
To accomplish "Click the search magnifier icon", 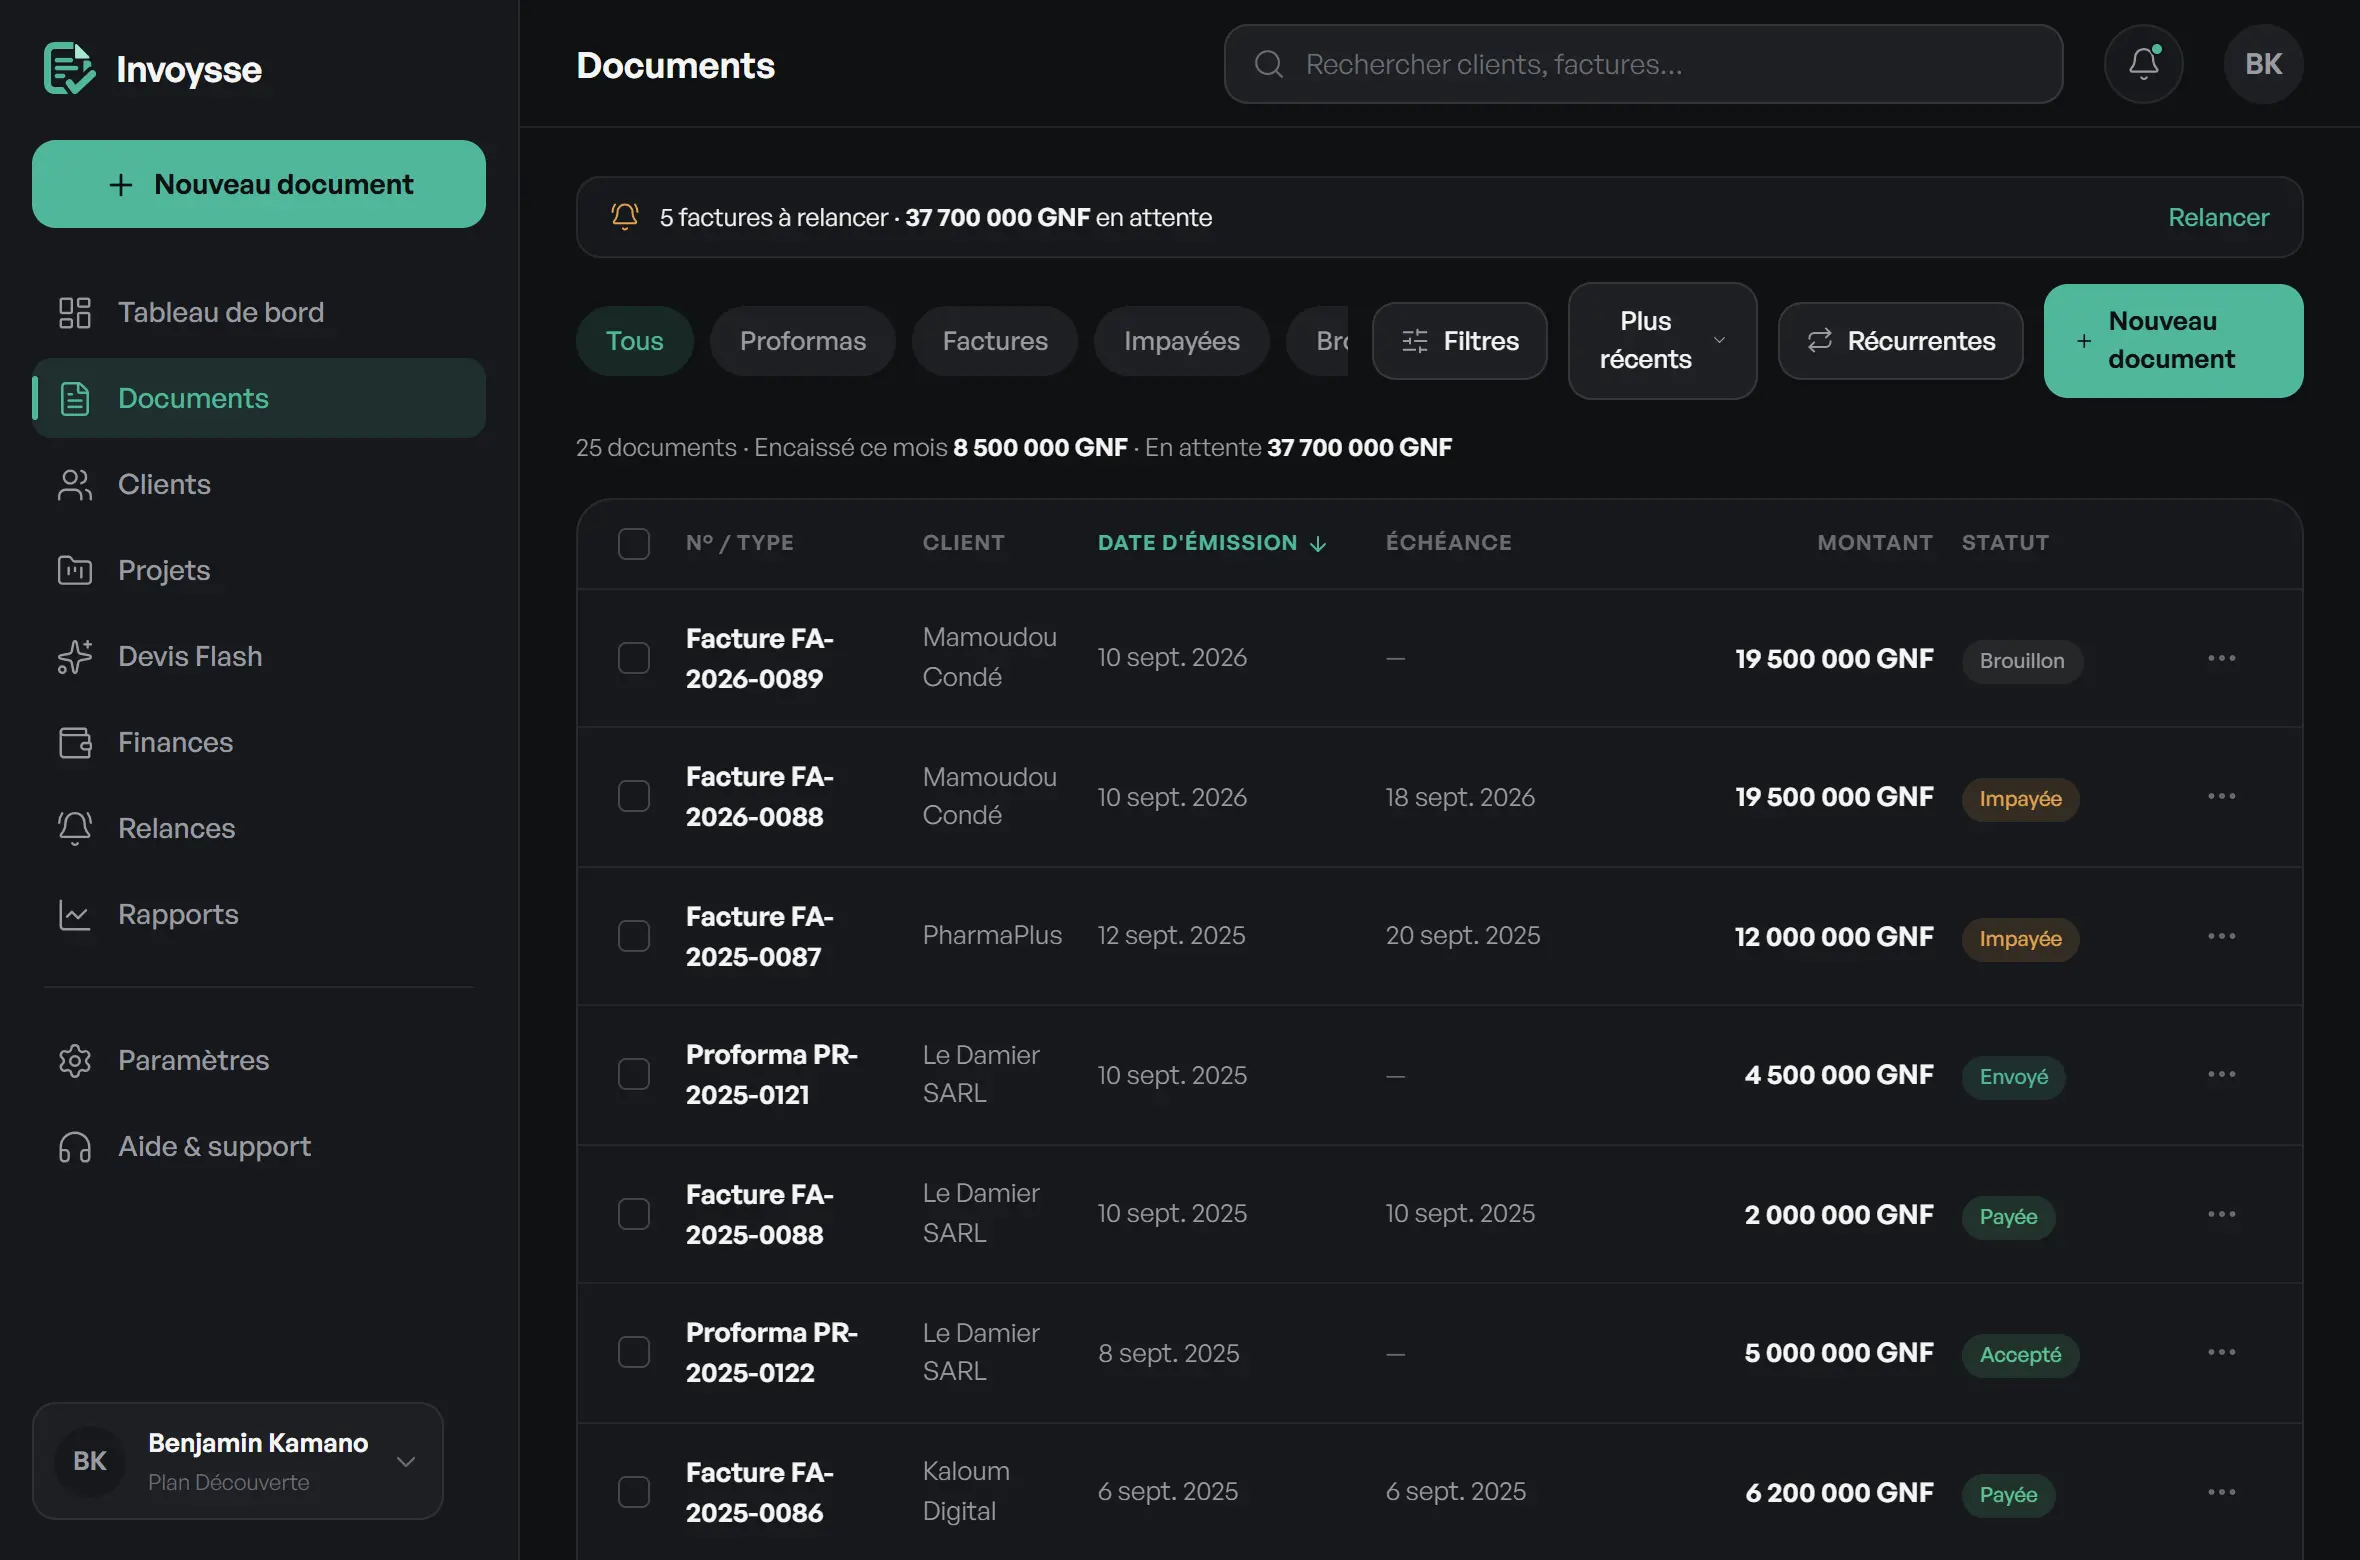I will (1269, 64).
